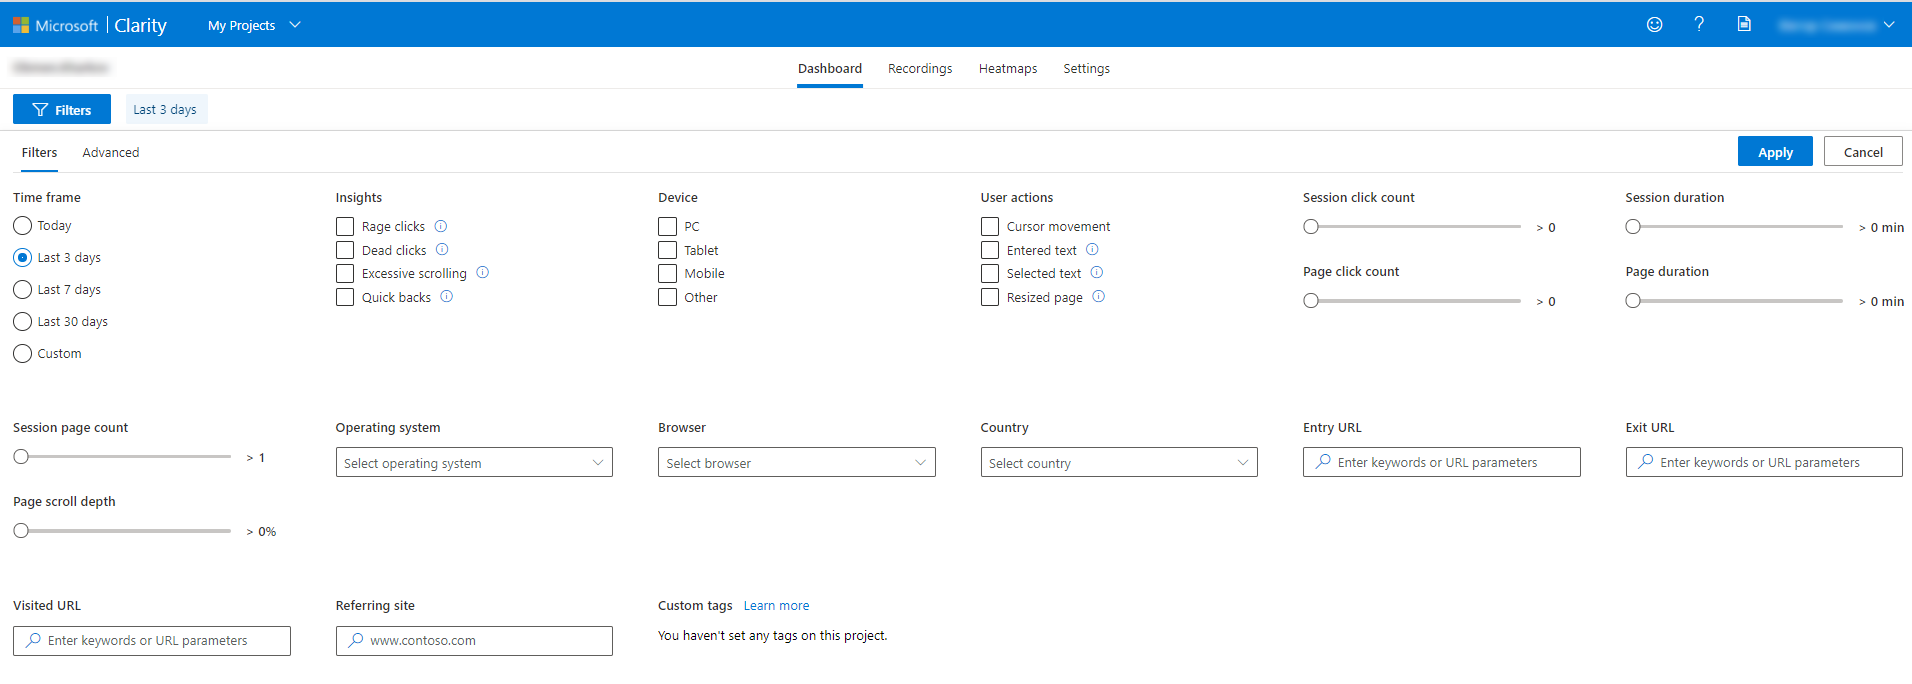
Task: Click the Visited URL input field
Action: pos(152,640)
